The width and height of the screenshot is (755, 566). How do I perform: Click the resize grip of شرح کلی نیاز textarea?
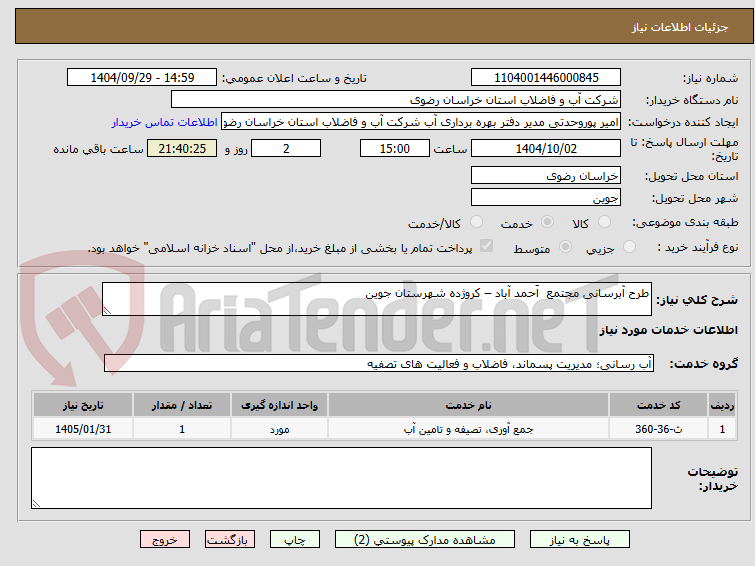point(107,311)
